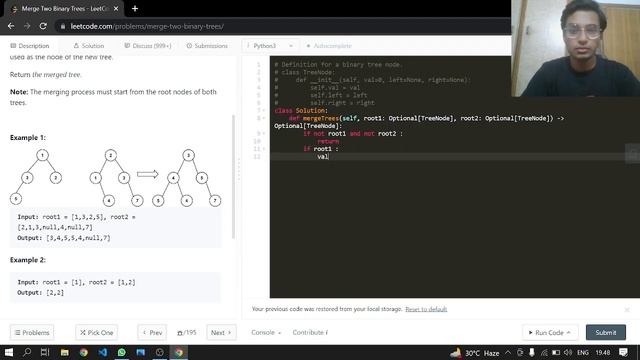Fold the 'if not root1' line arrow
This screenshot has width=640, height=360.
(264, 133)
